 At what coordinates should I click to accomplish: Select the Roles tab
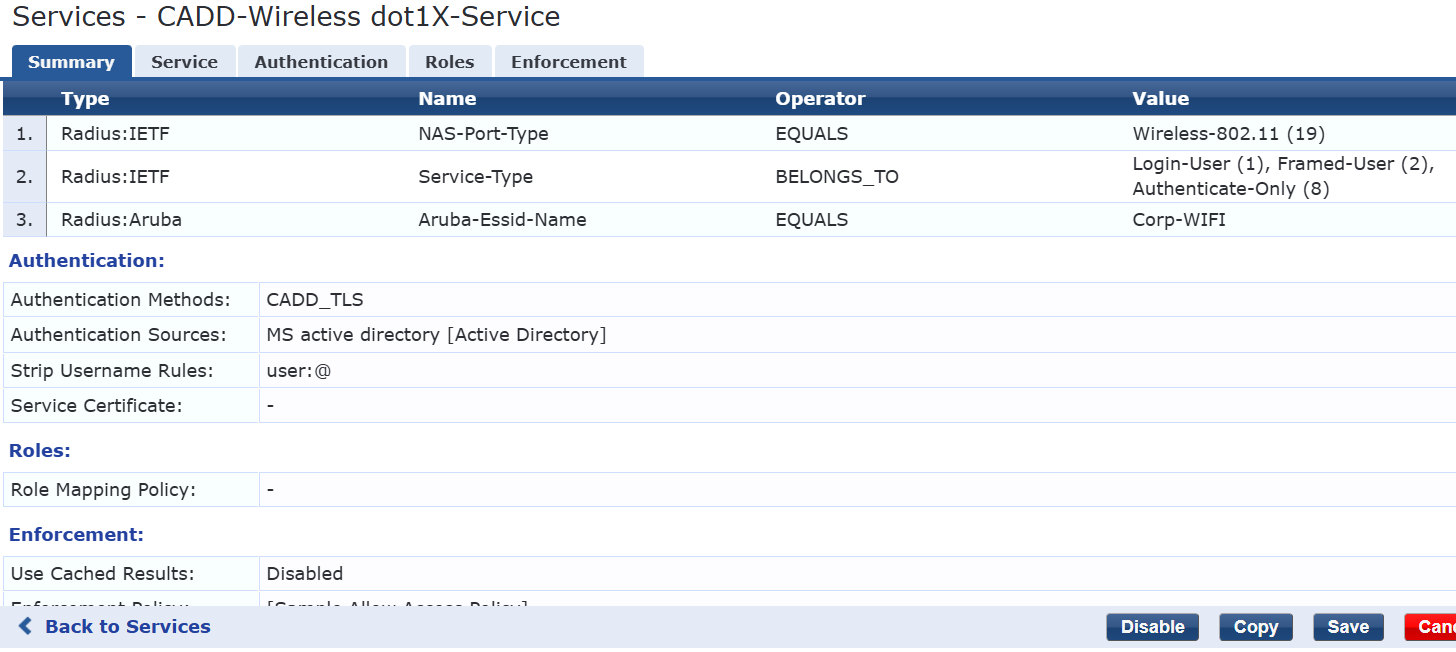tap(450, 61)
